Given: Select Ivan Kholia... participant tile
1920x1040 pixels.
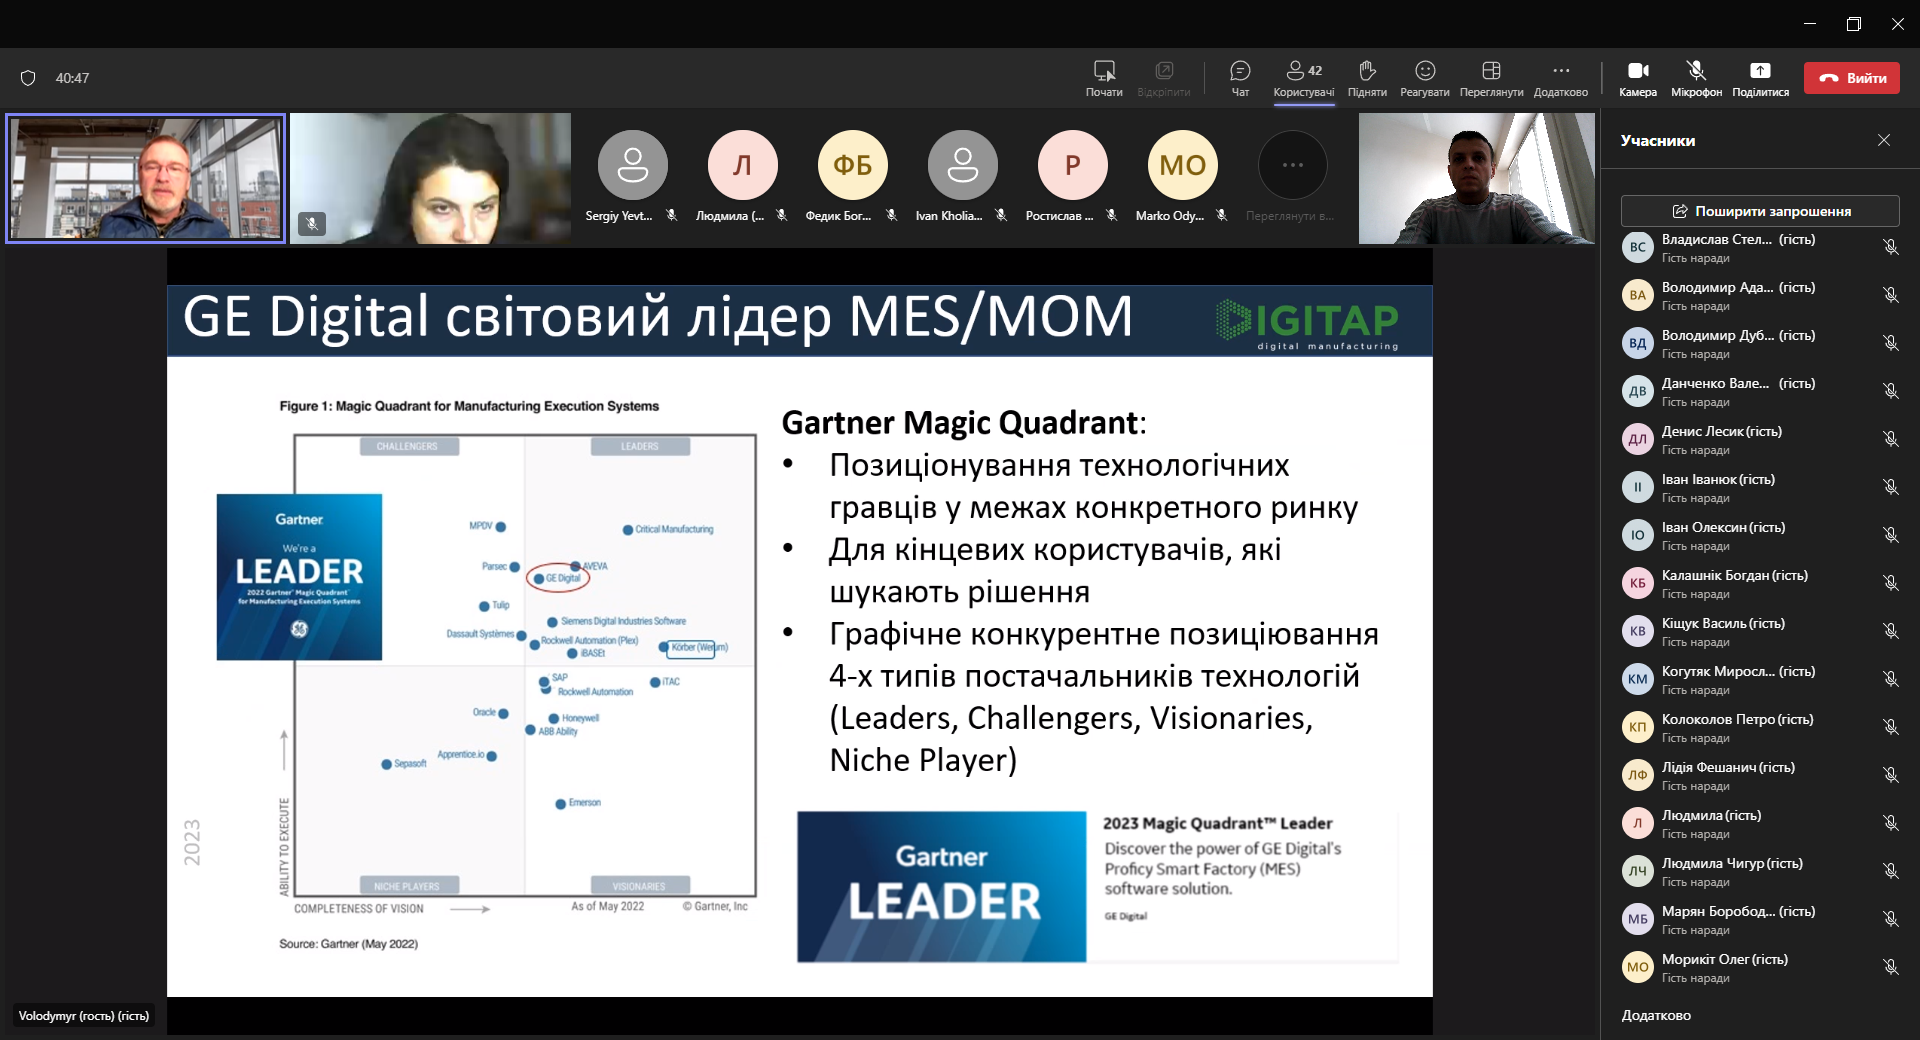Looking at the screenshot, I should (962, 177).
